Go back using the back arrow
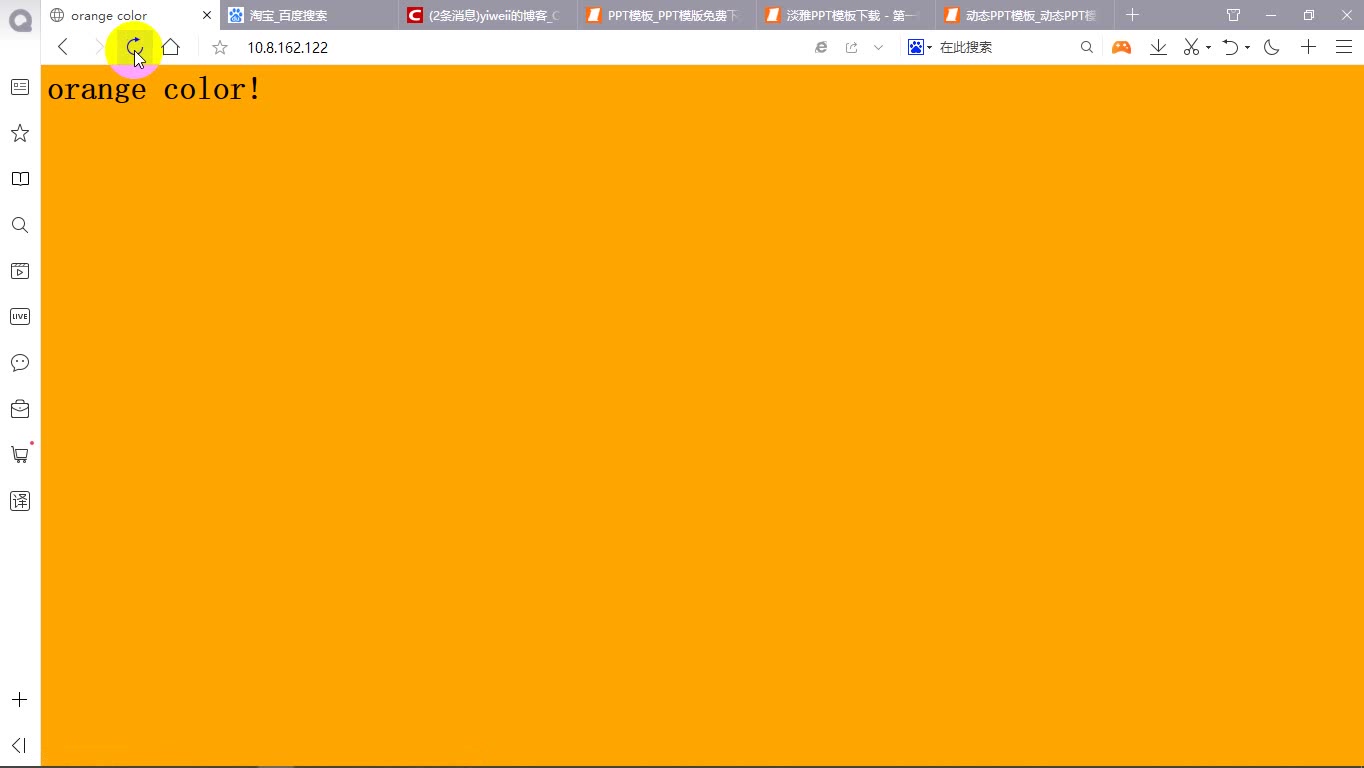The image size is (1364, 768). (63, 47)
